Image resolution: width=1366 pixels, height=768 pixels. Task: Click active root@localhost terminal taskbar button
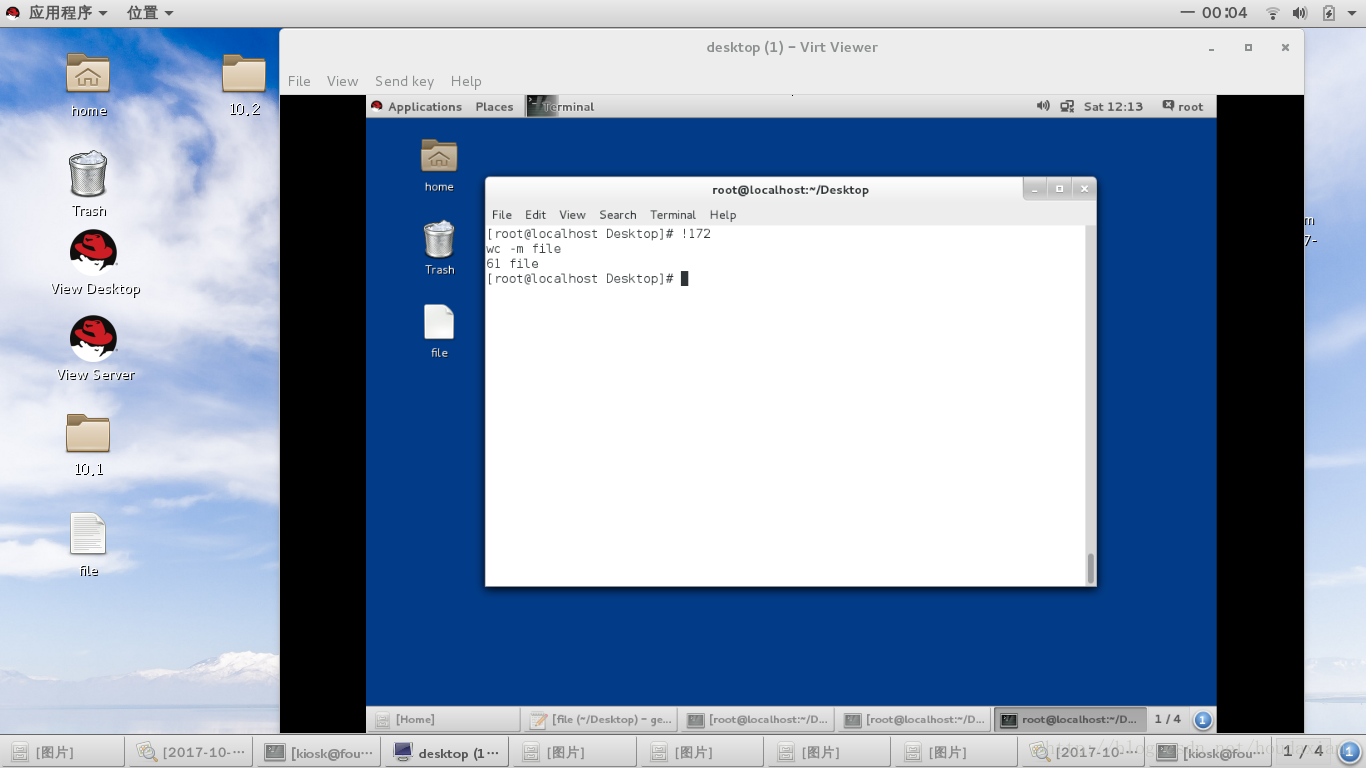[1069, 719]
